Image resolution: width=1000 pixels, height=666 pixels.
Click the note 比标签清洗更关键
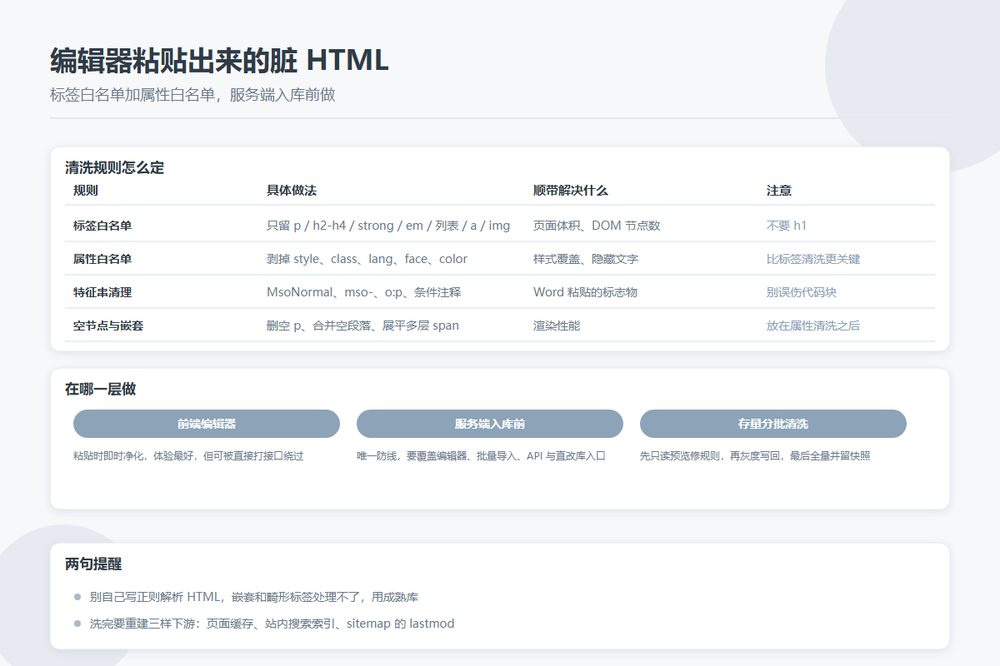[x=813, y=259]
